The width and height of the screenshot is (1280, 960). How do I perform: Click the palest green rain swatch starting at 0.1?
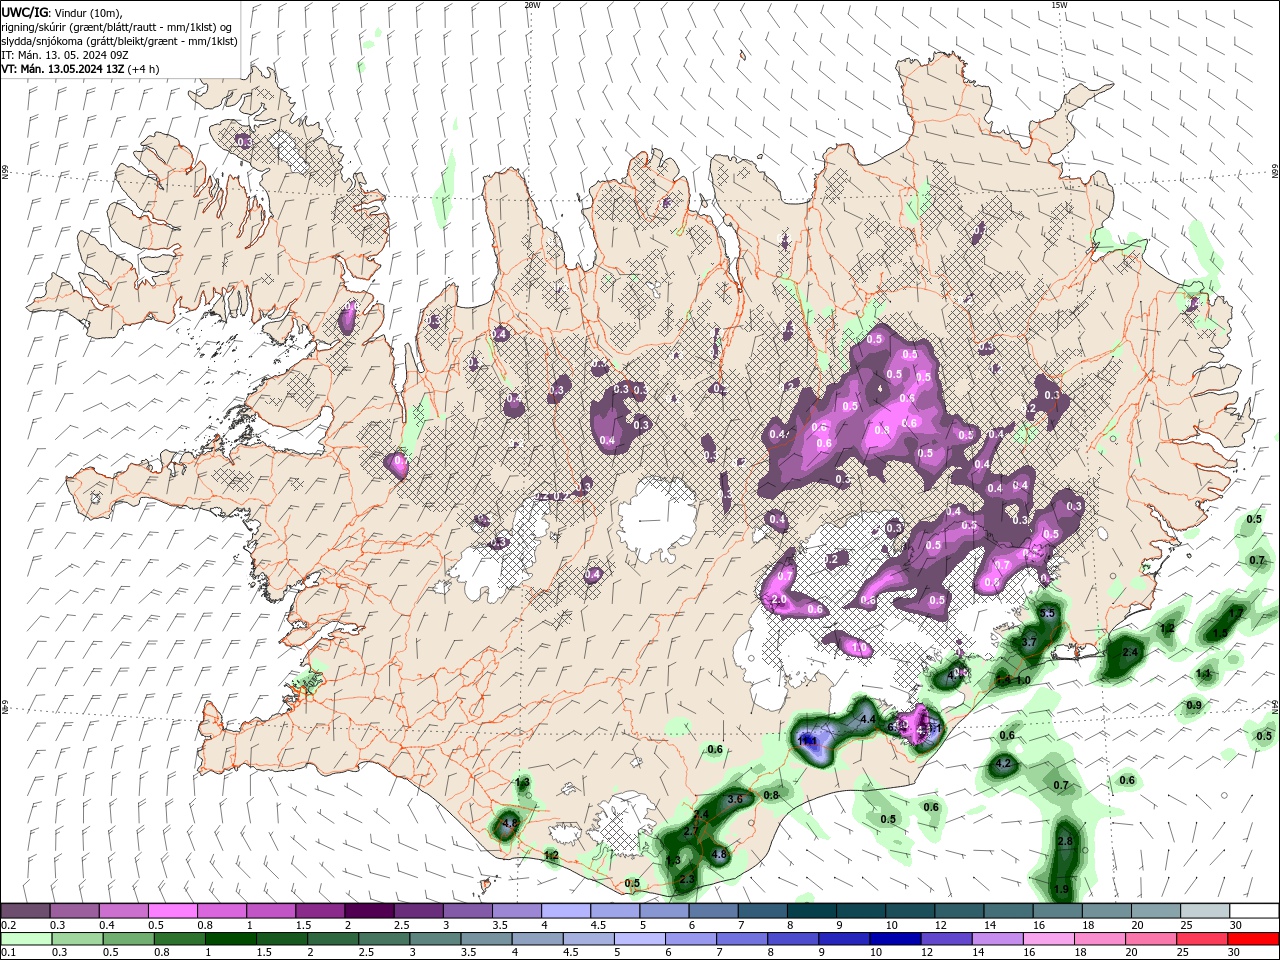point(25,939)
